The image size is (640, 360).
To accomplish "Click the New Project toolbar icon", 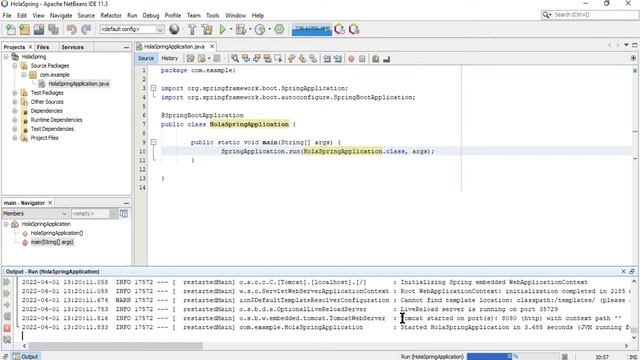I will point(24,29).
